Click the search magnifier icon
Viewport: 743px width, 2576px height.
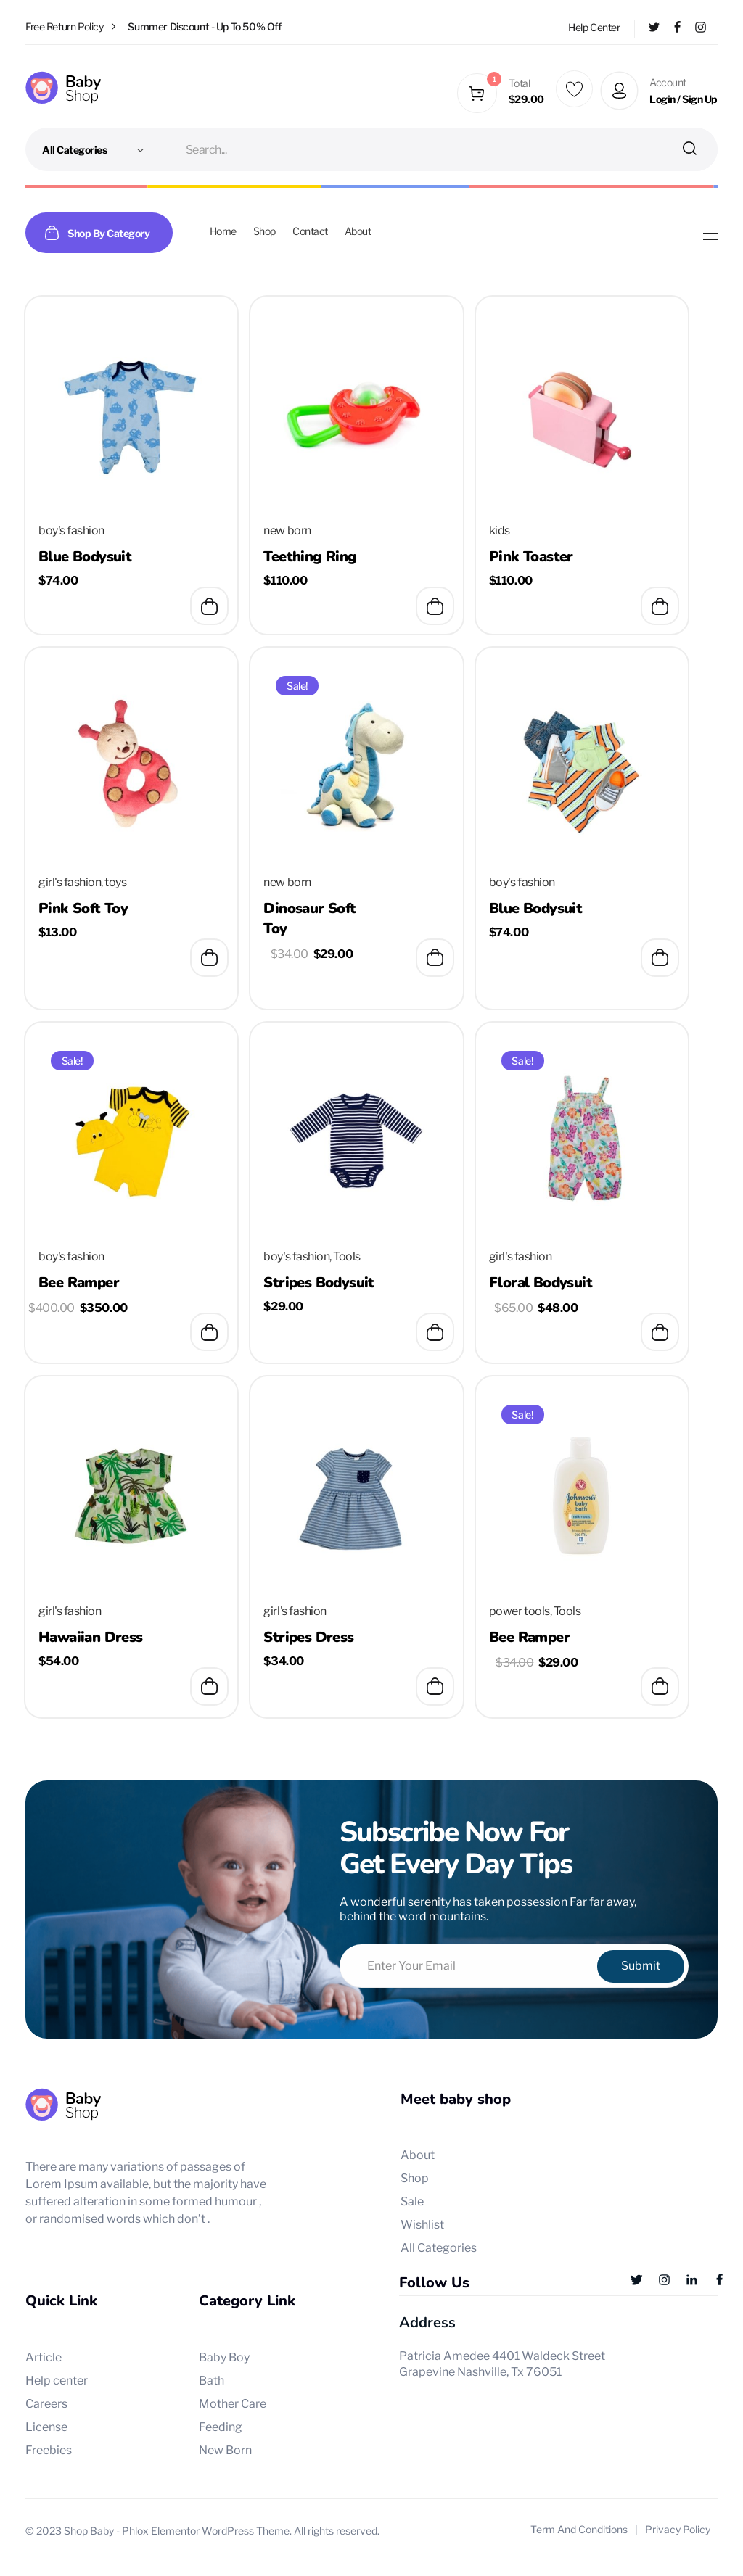689,149
